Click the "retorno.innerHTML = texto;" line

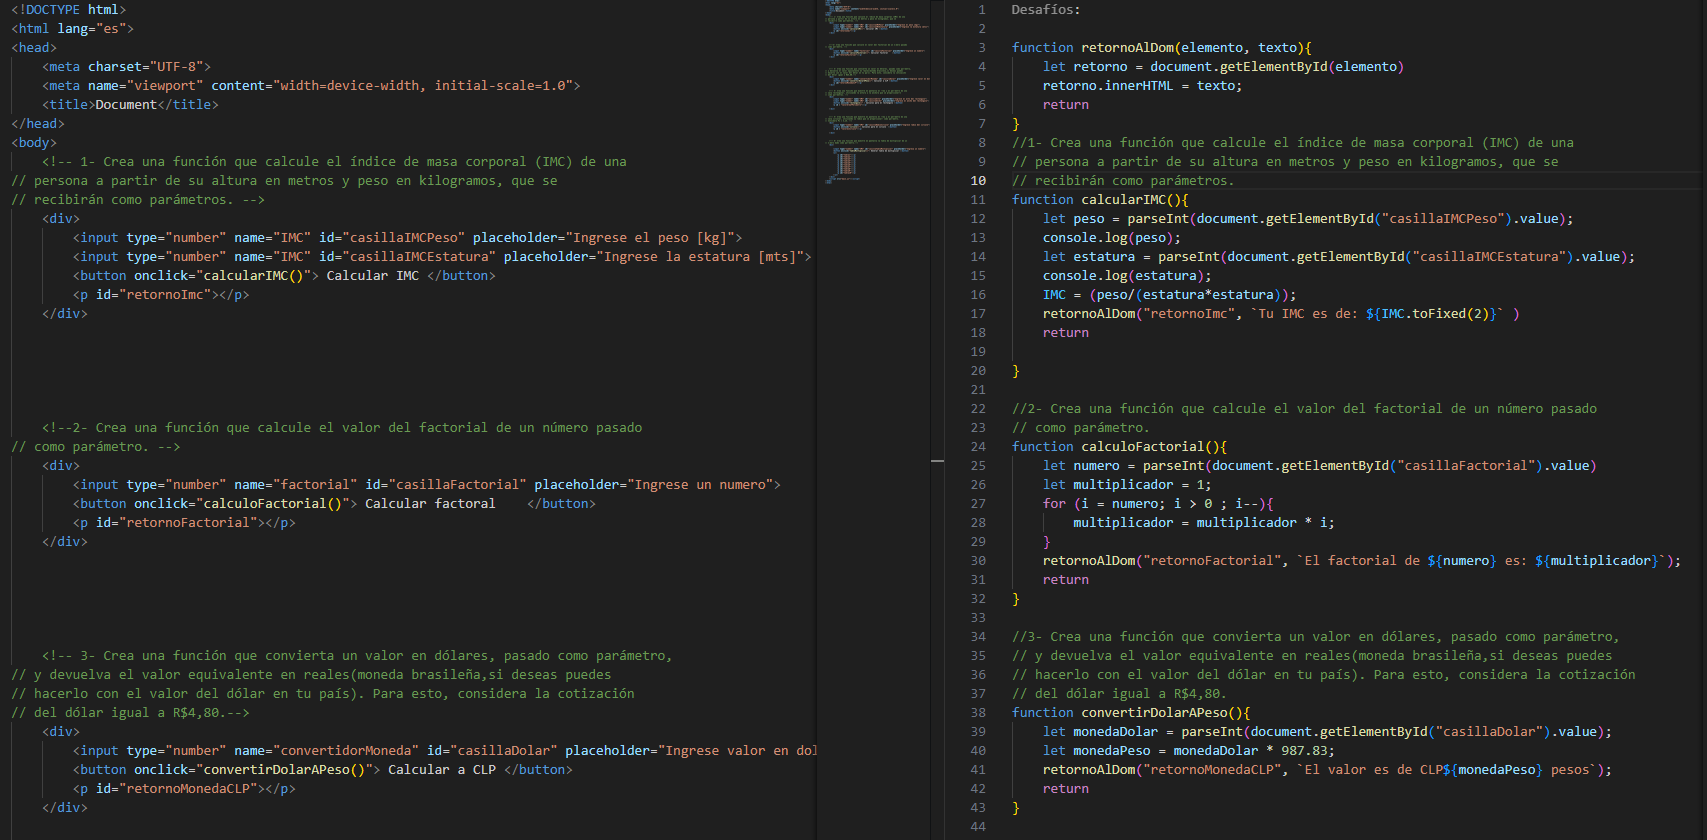[x=1142, y=86]
